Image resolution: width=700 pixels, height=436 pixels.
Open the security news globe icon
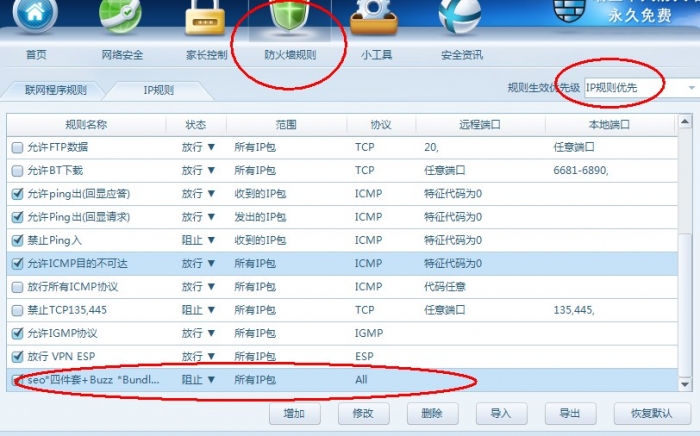pyautogui.click(x=460, y=16)
